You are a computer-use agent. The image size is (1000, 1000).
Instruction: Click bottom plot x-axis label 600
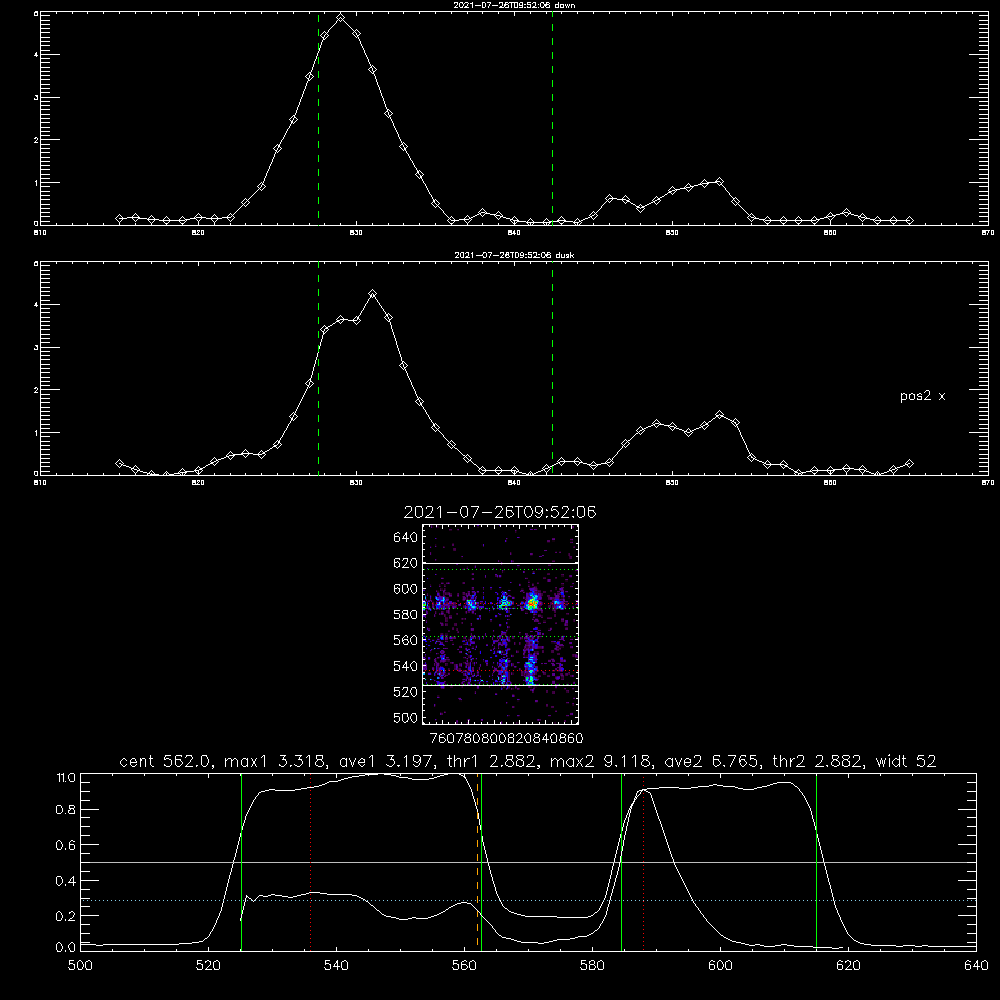(720, 966)
